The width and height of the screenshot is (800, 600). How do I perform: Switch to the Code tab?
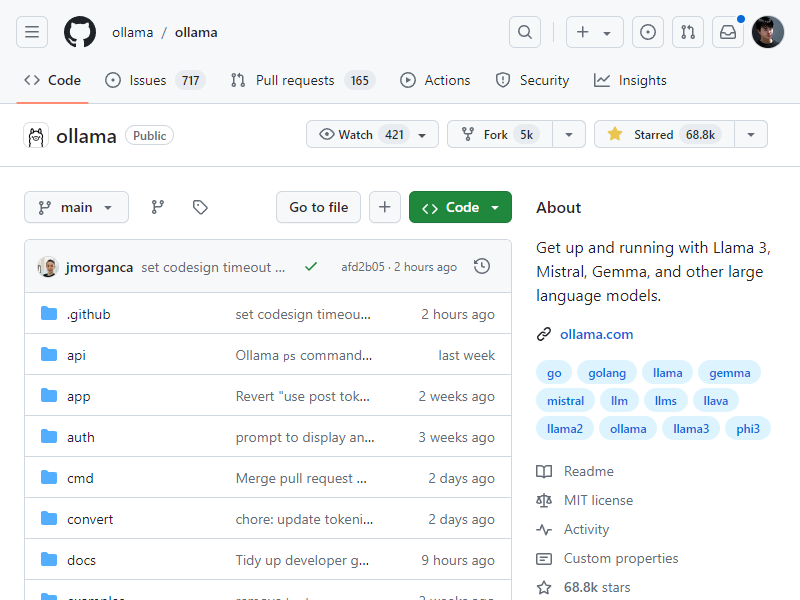coord(53,80)
